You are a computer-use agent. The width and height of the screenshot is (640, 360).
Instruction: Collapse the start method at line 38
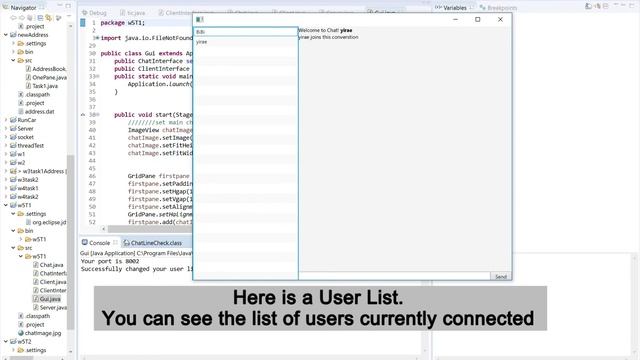[97, 115]
